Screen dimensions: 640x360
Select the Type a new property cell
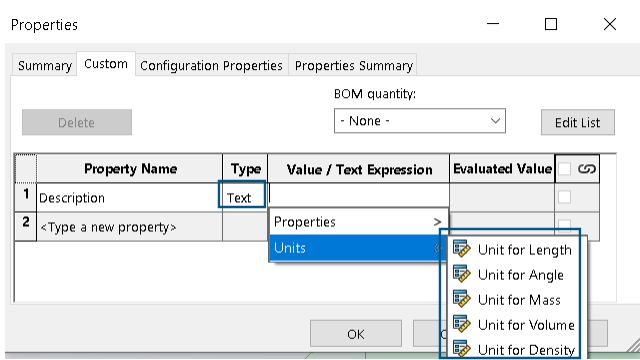click(x=129, y=227)
